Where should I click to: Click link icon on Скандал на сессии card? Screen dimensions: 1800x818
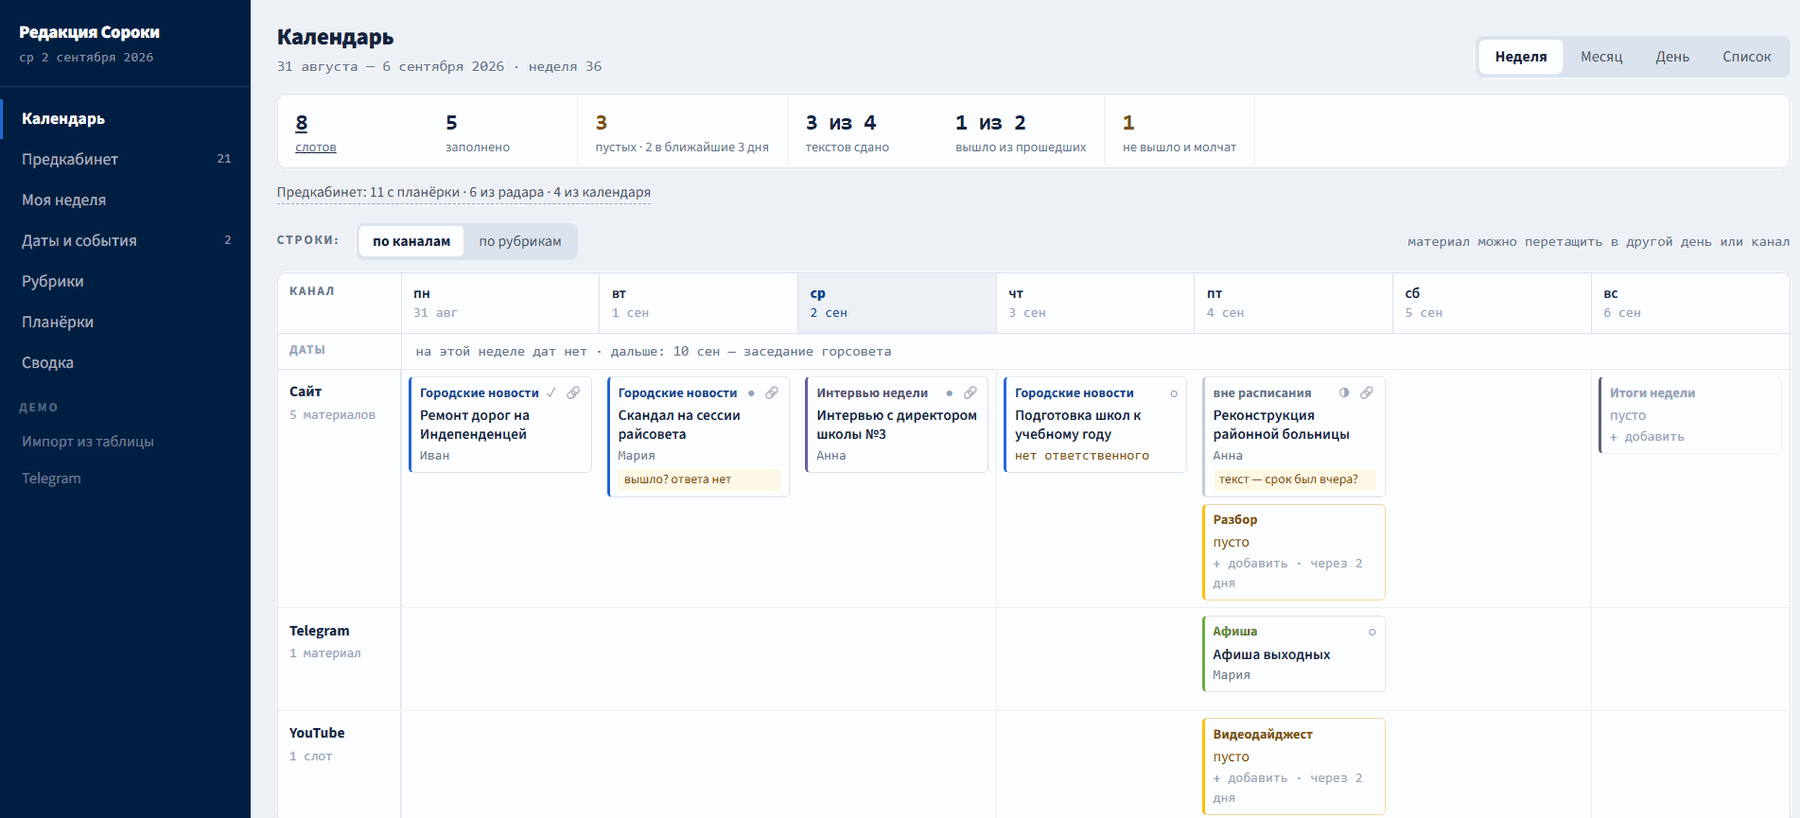tap(772, 393)
